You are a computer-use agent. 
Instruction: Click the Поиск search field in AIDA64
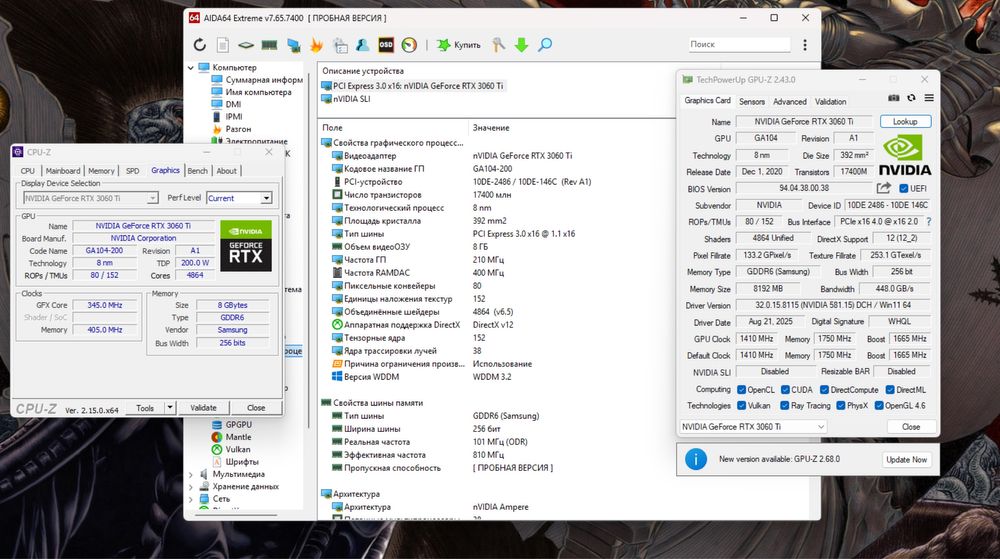(x=739, y=44)
